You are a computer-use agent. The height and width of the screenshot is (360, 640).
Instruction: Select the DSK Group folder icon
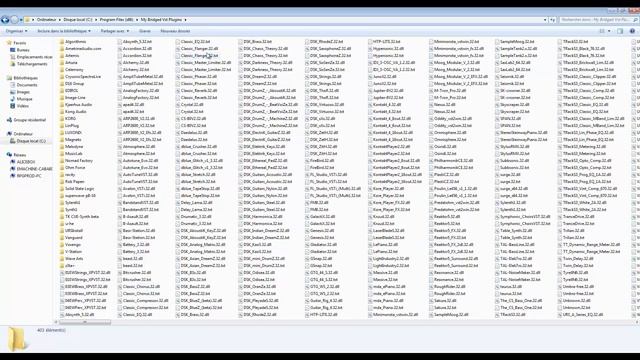pos(62,84)
